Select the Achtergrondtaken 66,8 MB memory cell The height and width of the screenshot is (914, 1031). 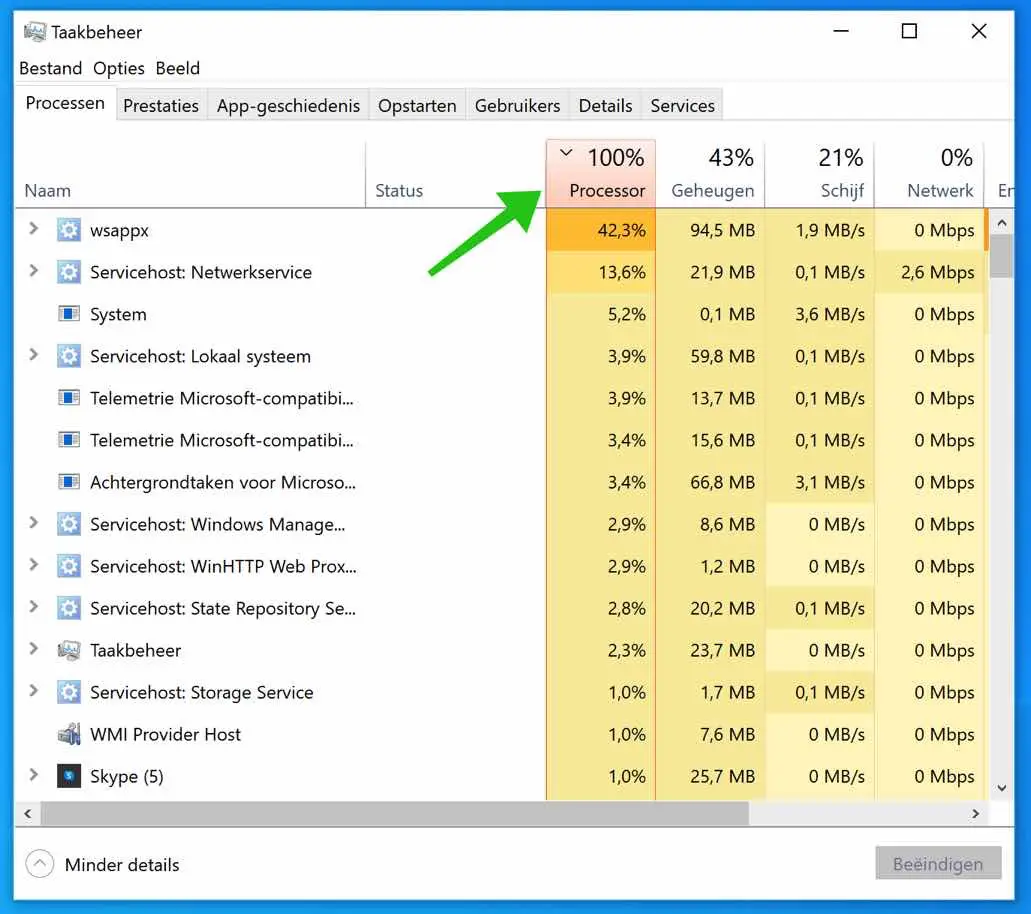710,483
